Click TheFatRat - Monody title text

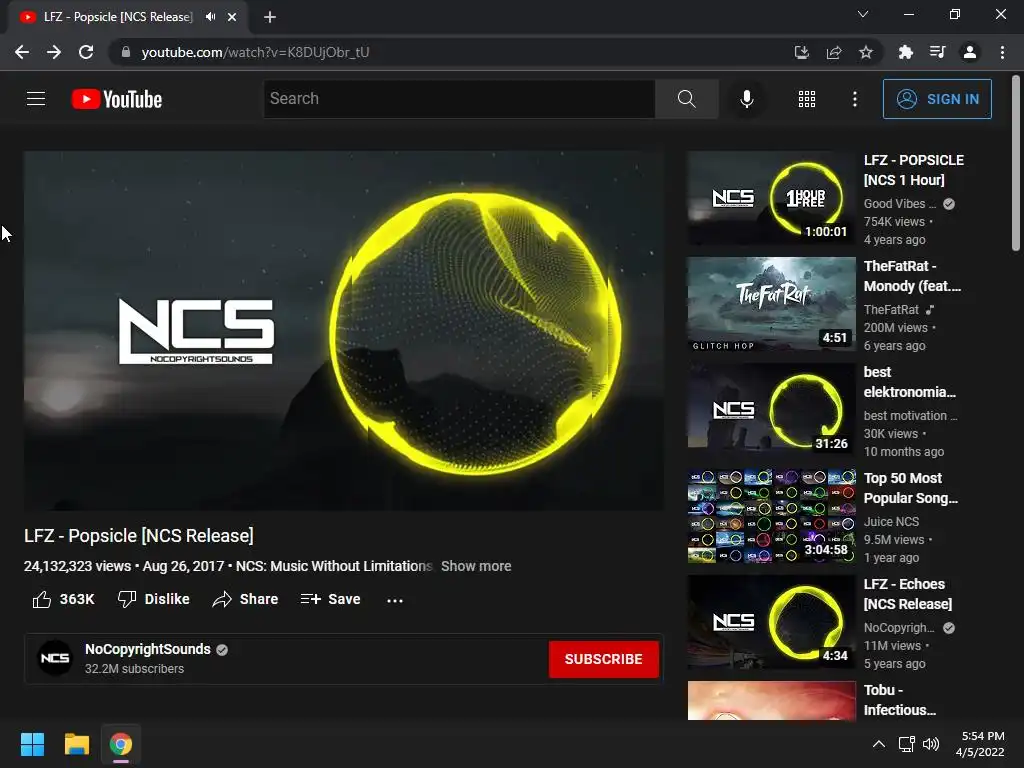912,276
